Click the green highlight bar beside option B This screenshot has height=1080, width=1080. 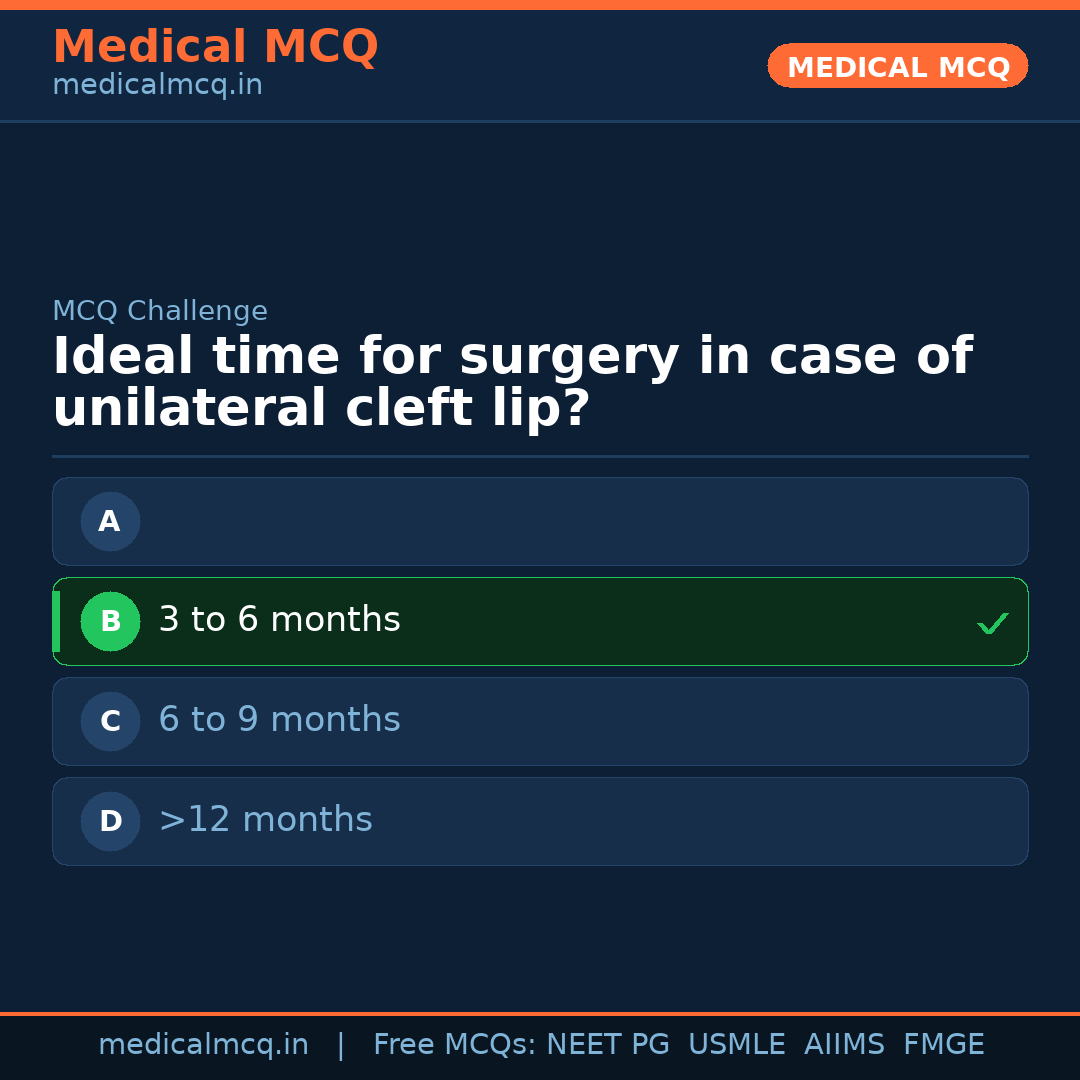click(56, 621)
